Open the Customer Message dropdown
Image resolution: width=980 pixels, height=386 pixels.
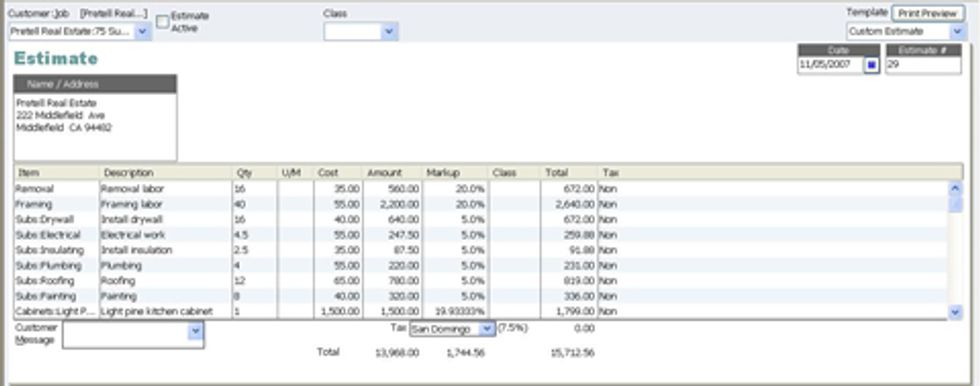coord(196,331)
